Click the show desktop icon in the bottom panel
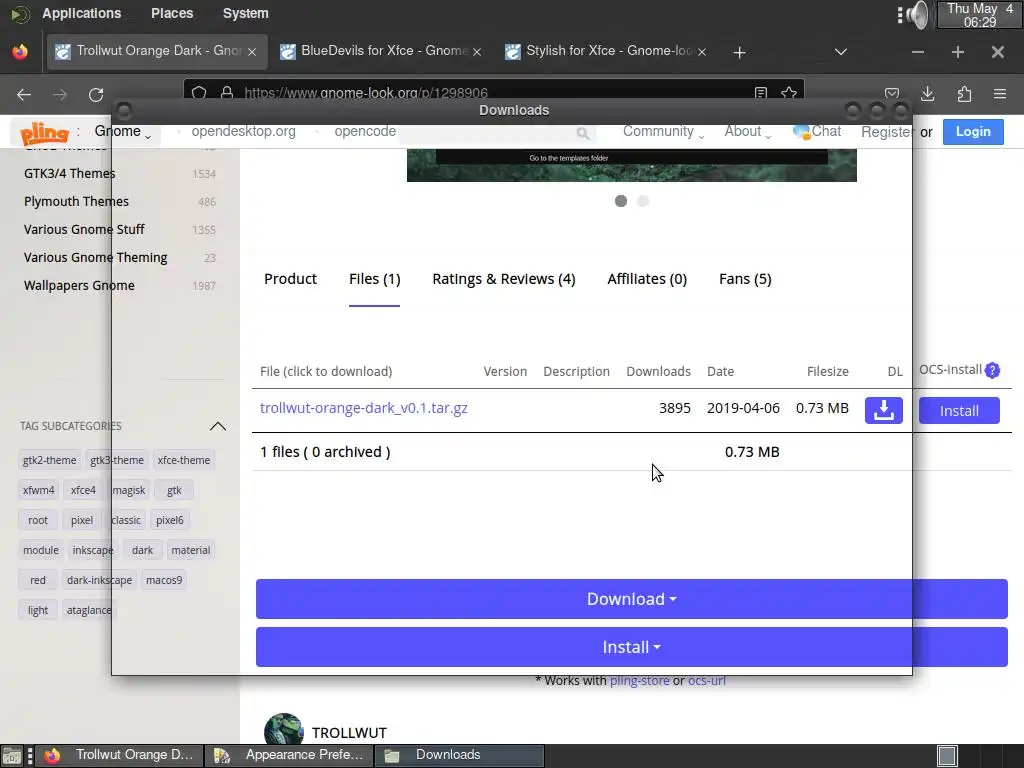 (12, 756)
